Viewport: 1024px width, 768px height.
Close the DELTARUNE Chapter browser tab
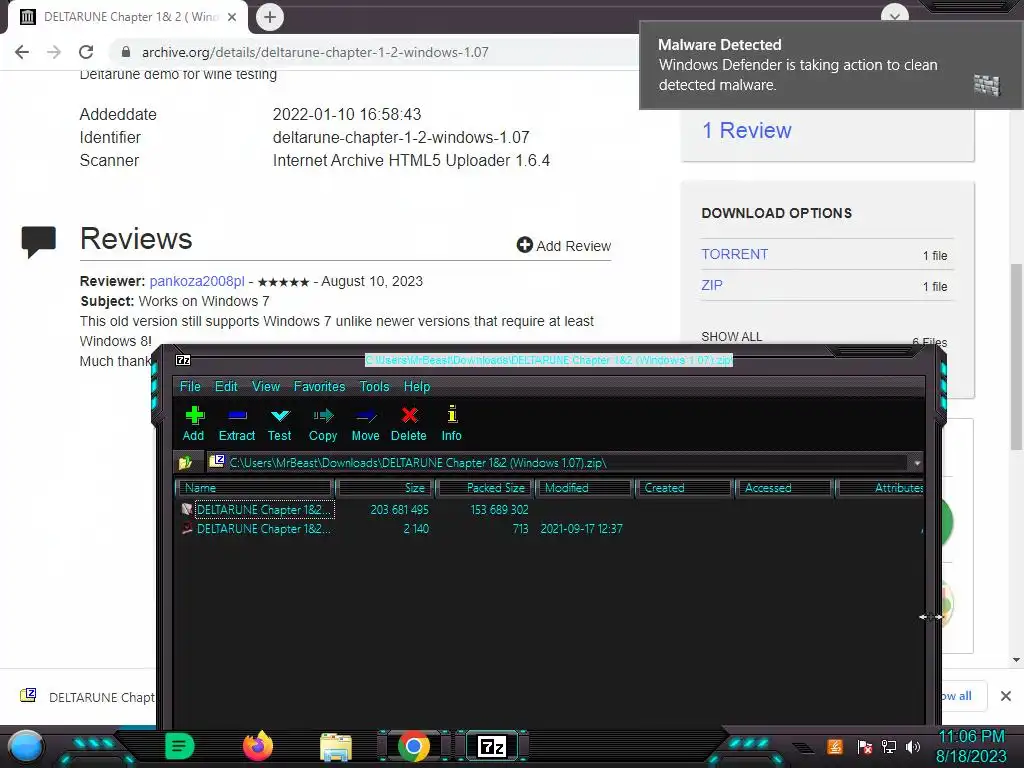click(232, 17)
